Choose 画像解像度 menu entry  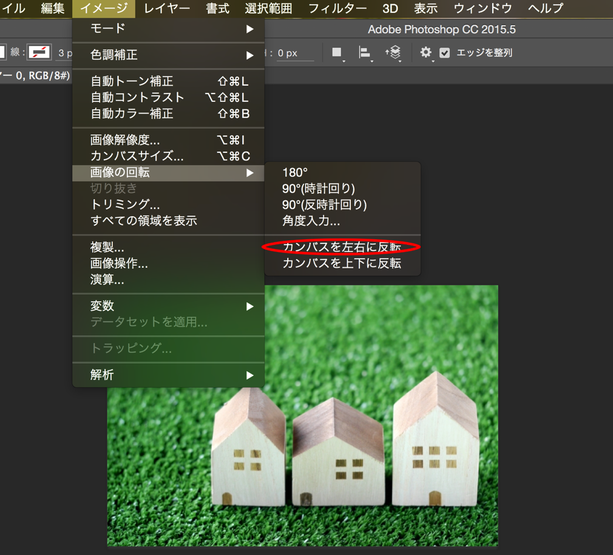click(x=168, y=140)
